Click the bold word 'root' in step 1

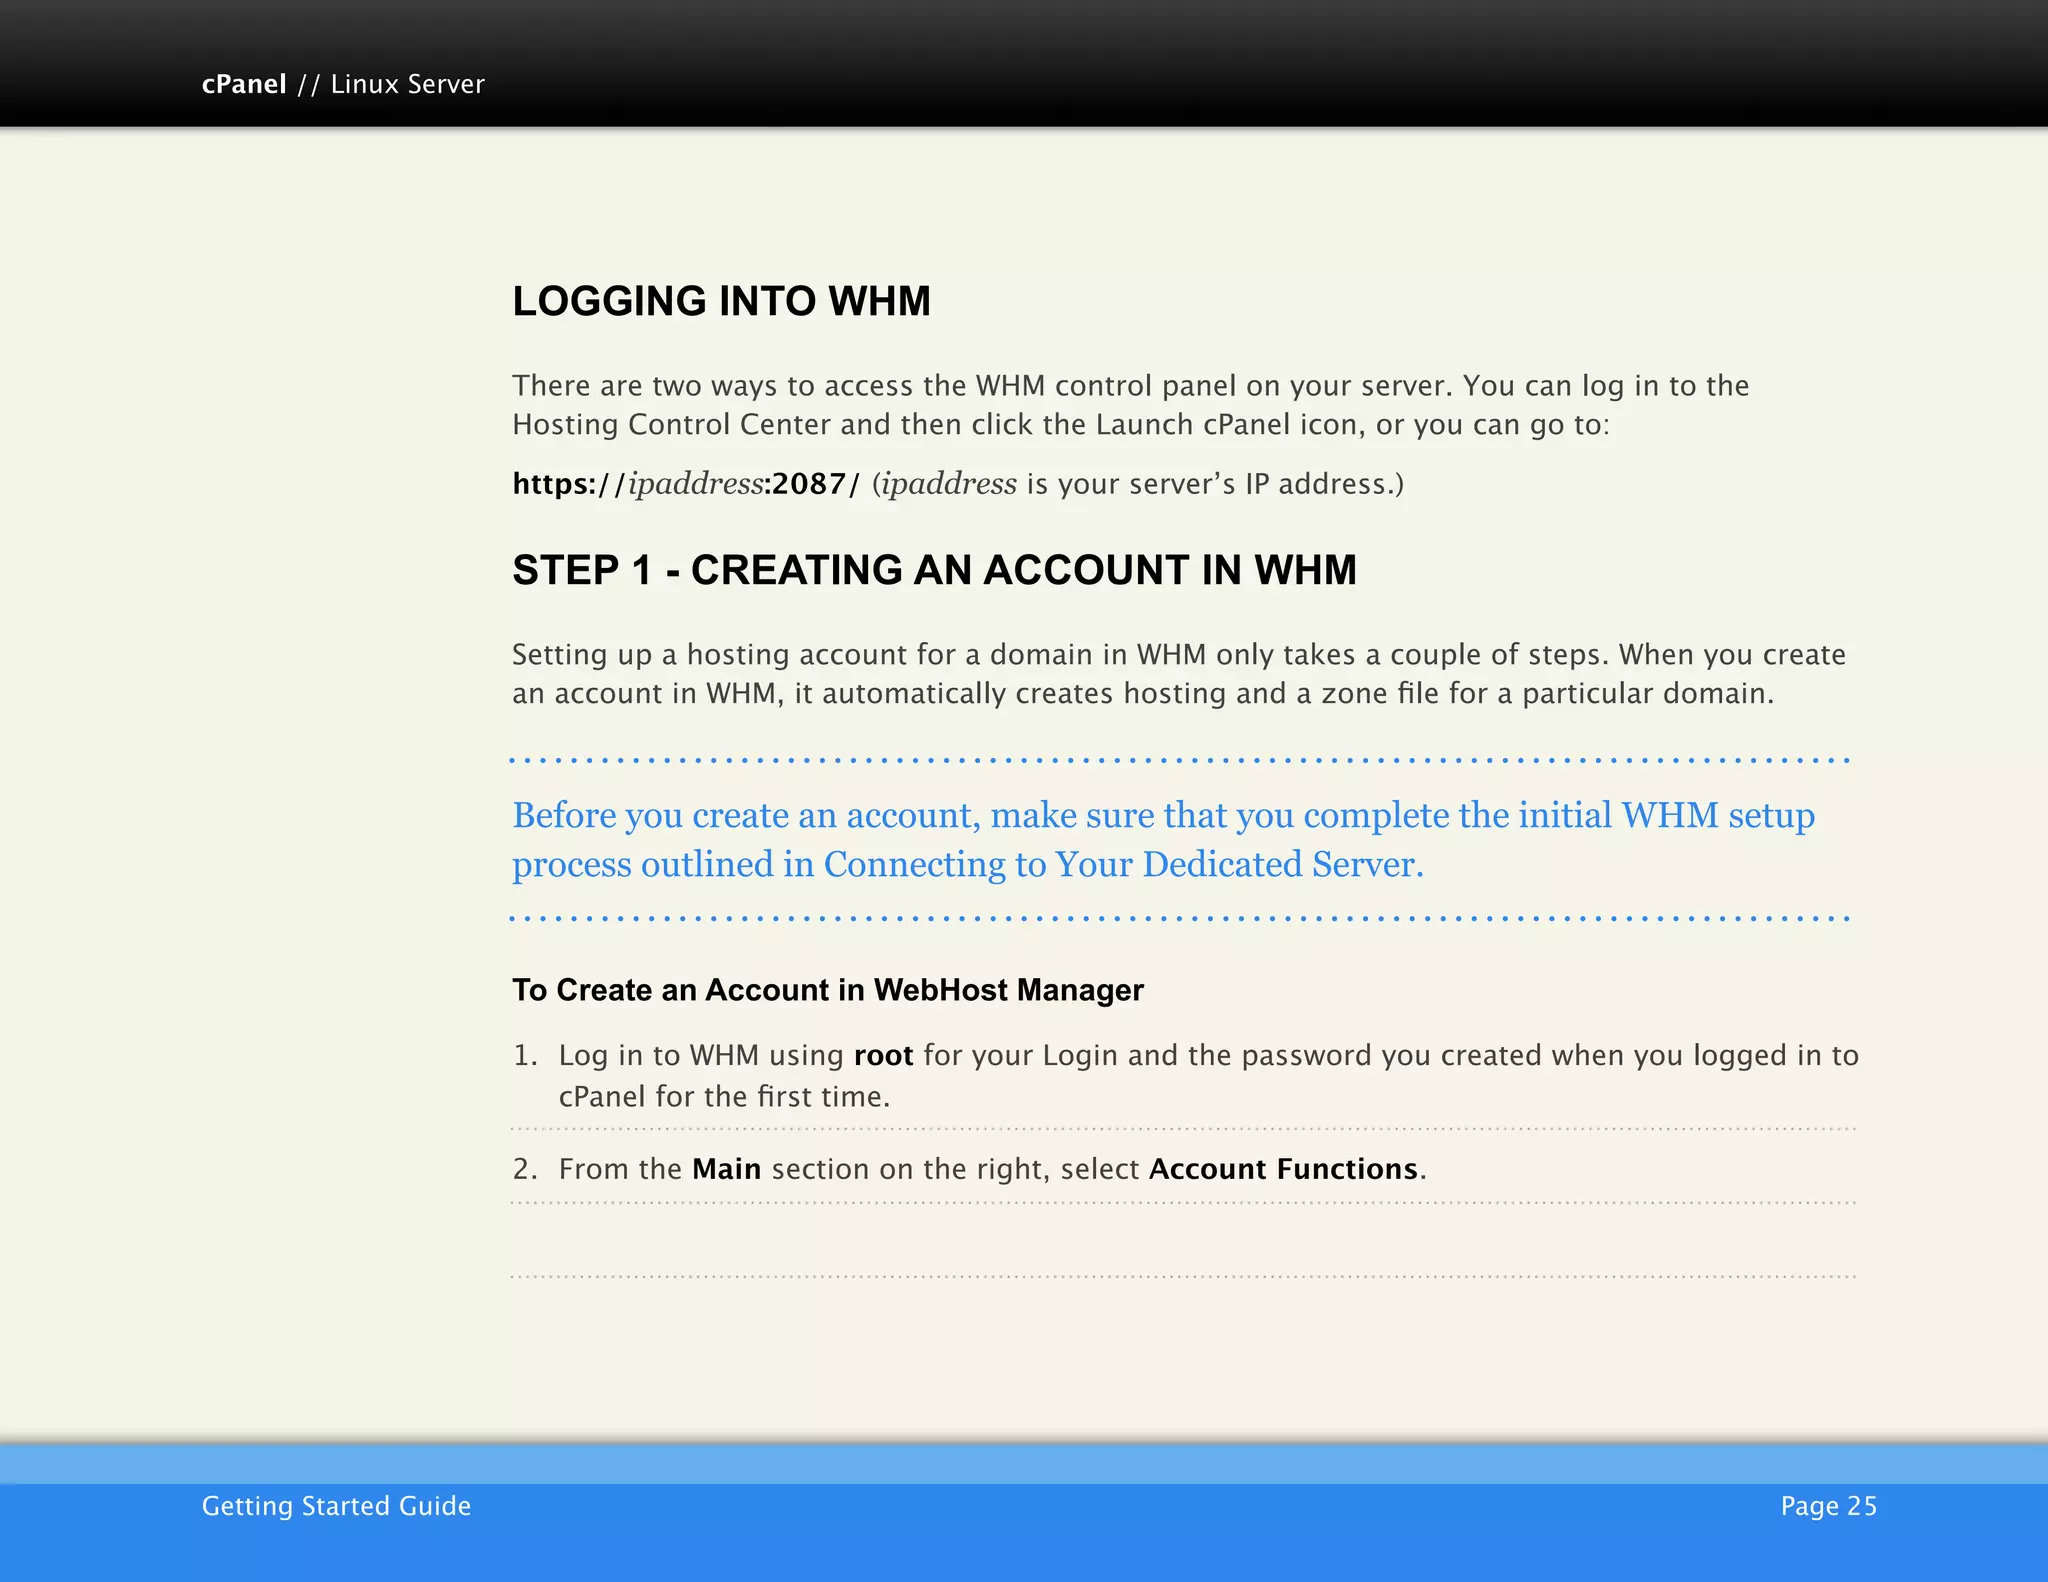click(x=883, y=1056)
